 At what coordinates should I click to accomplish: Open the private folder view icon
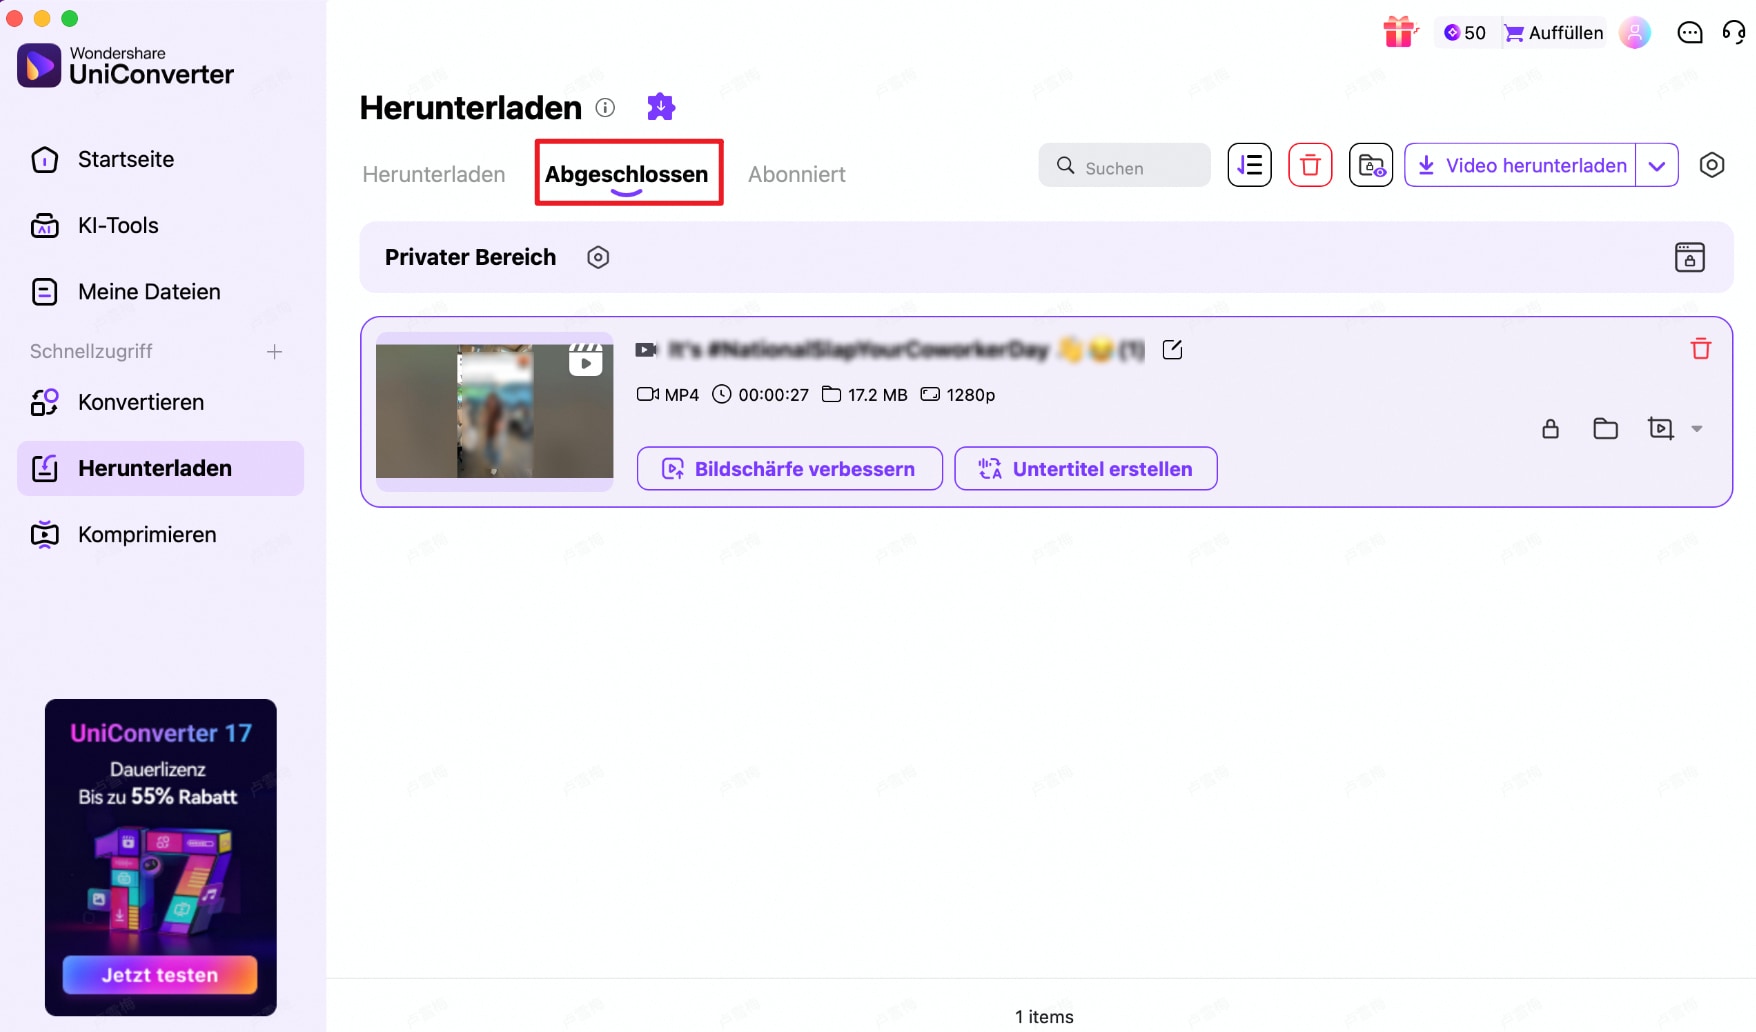[1371, 165]
